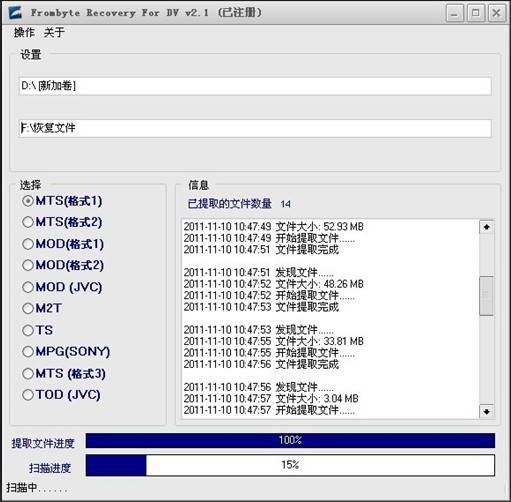
Task: Select the MTS (格式3) radio button
Action: (28, 374)
